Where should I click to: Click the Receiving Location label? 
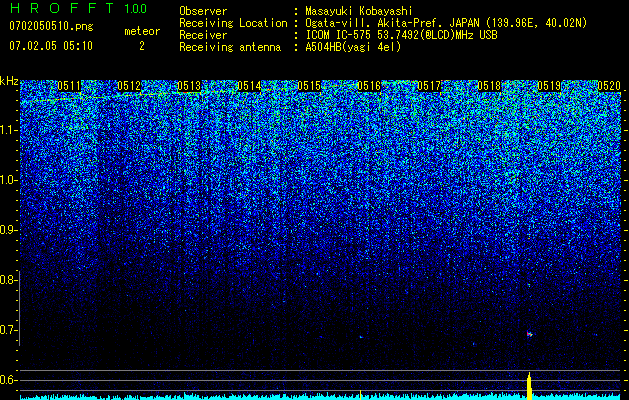(x=233, y=23)
